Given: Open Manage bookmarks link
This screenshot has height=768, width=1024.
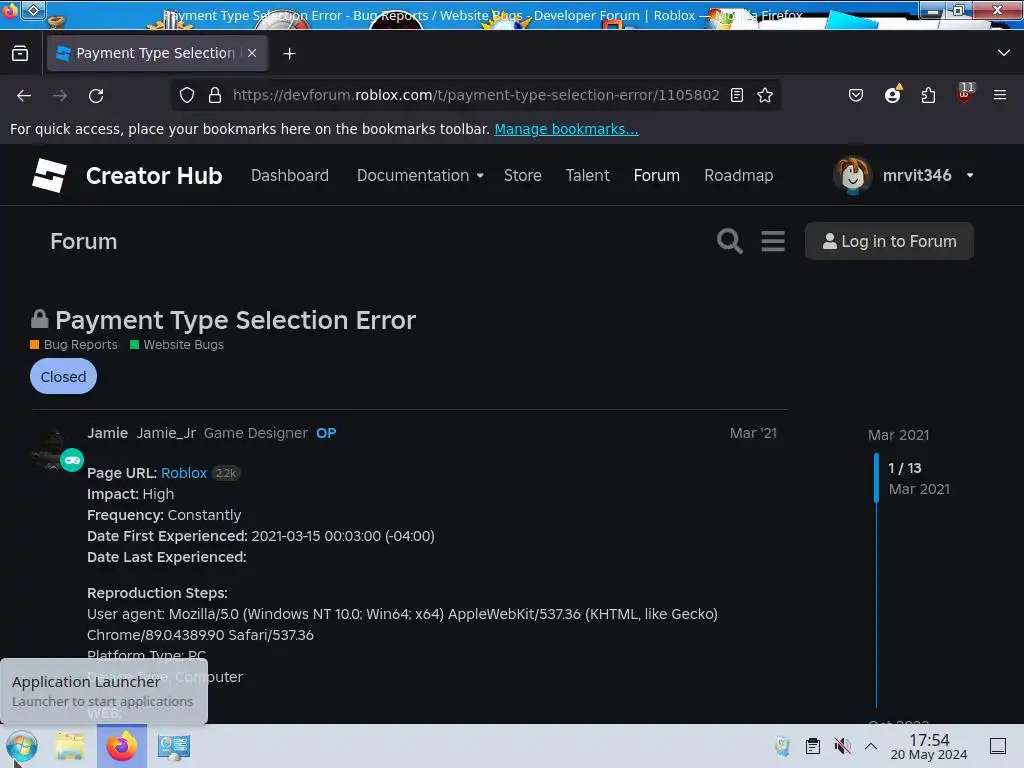Looking at the screenshot, I should [x=566, y=129].
